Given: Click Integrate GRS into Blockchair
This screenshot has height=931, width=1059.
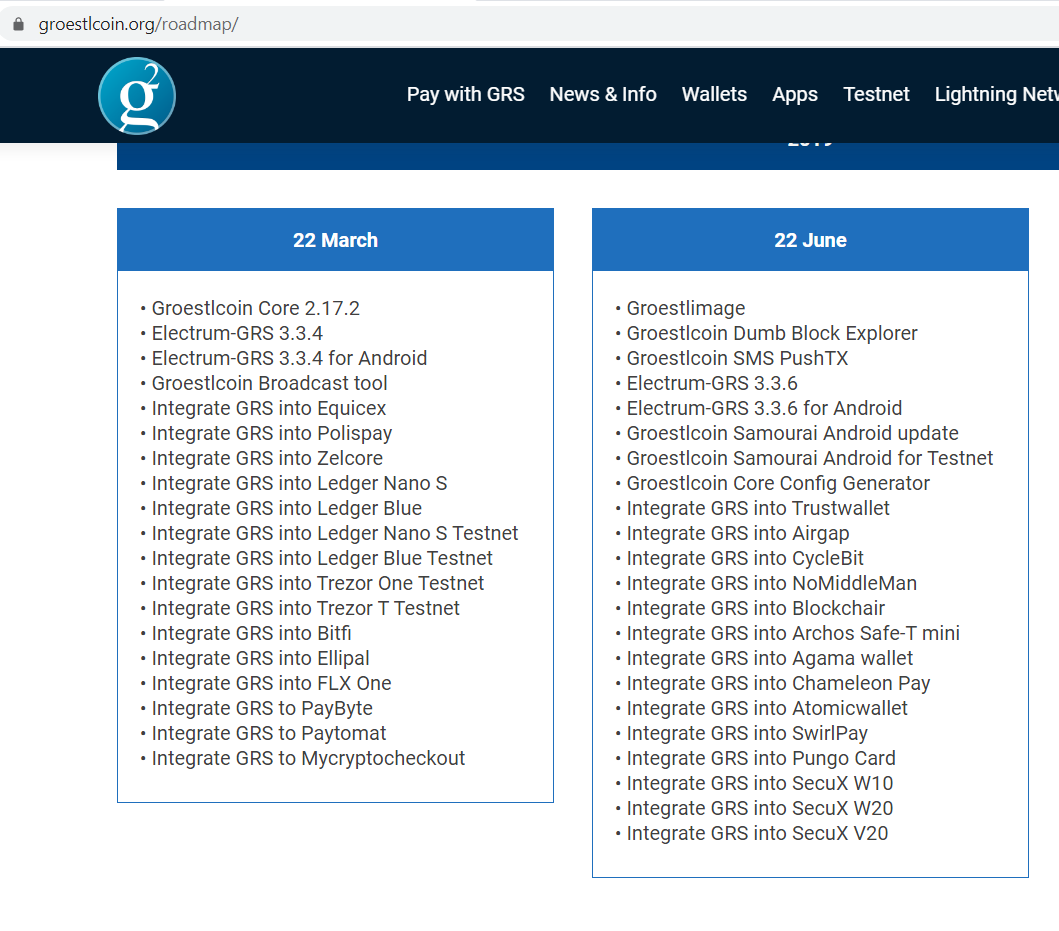Looking at the screenshot, I should [x=755, y=608].
